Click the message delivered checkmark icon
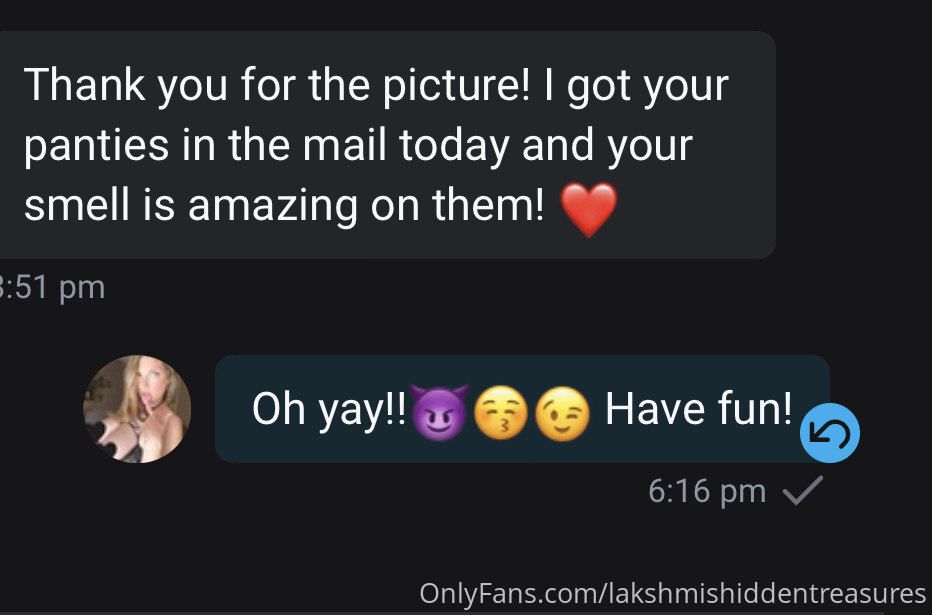932x615 pixels. tap(803, 490)
